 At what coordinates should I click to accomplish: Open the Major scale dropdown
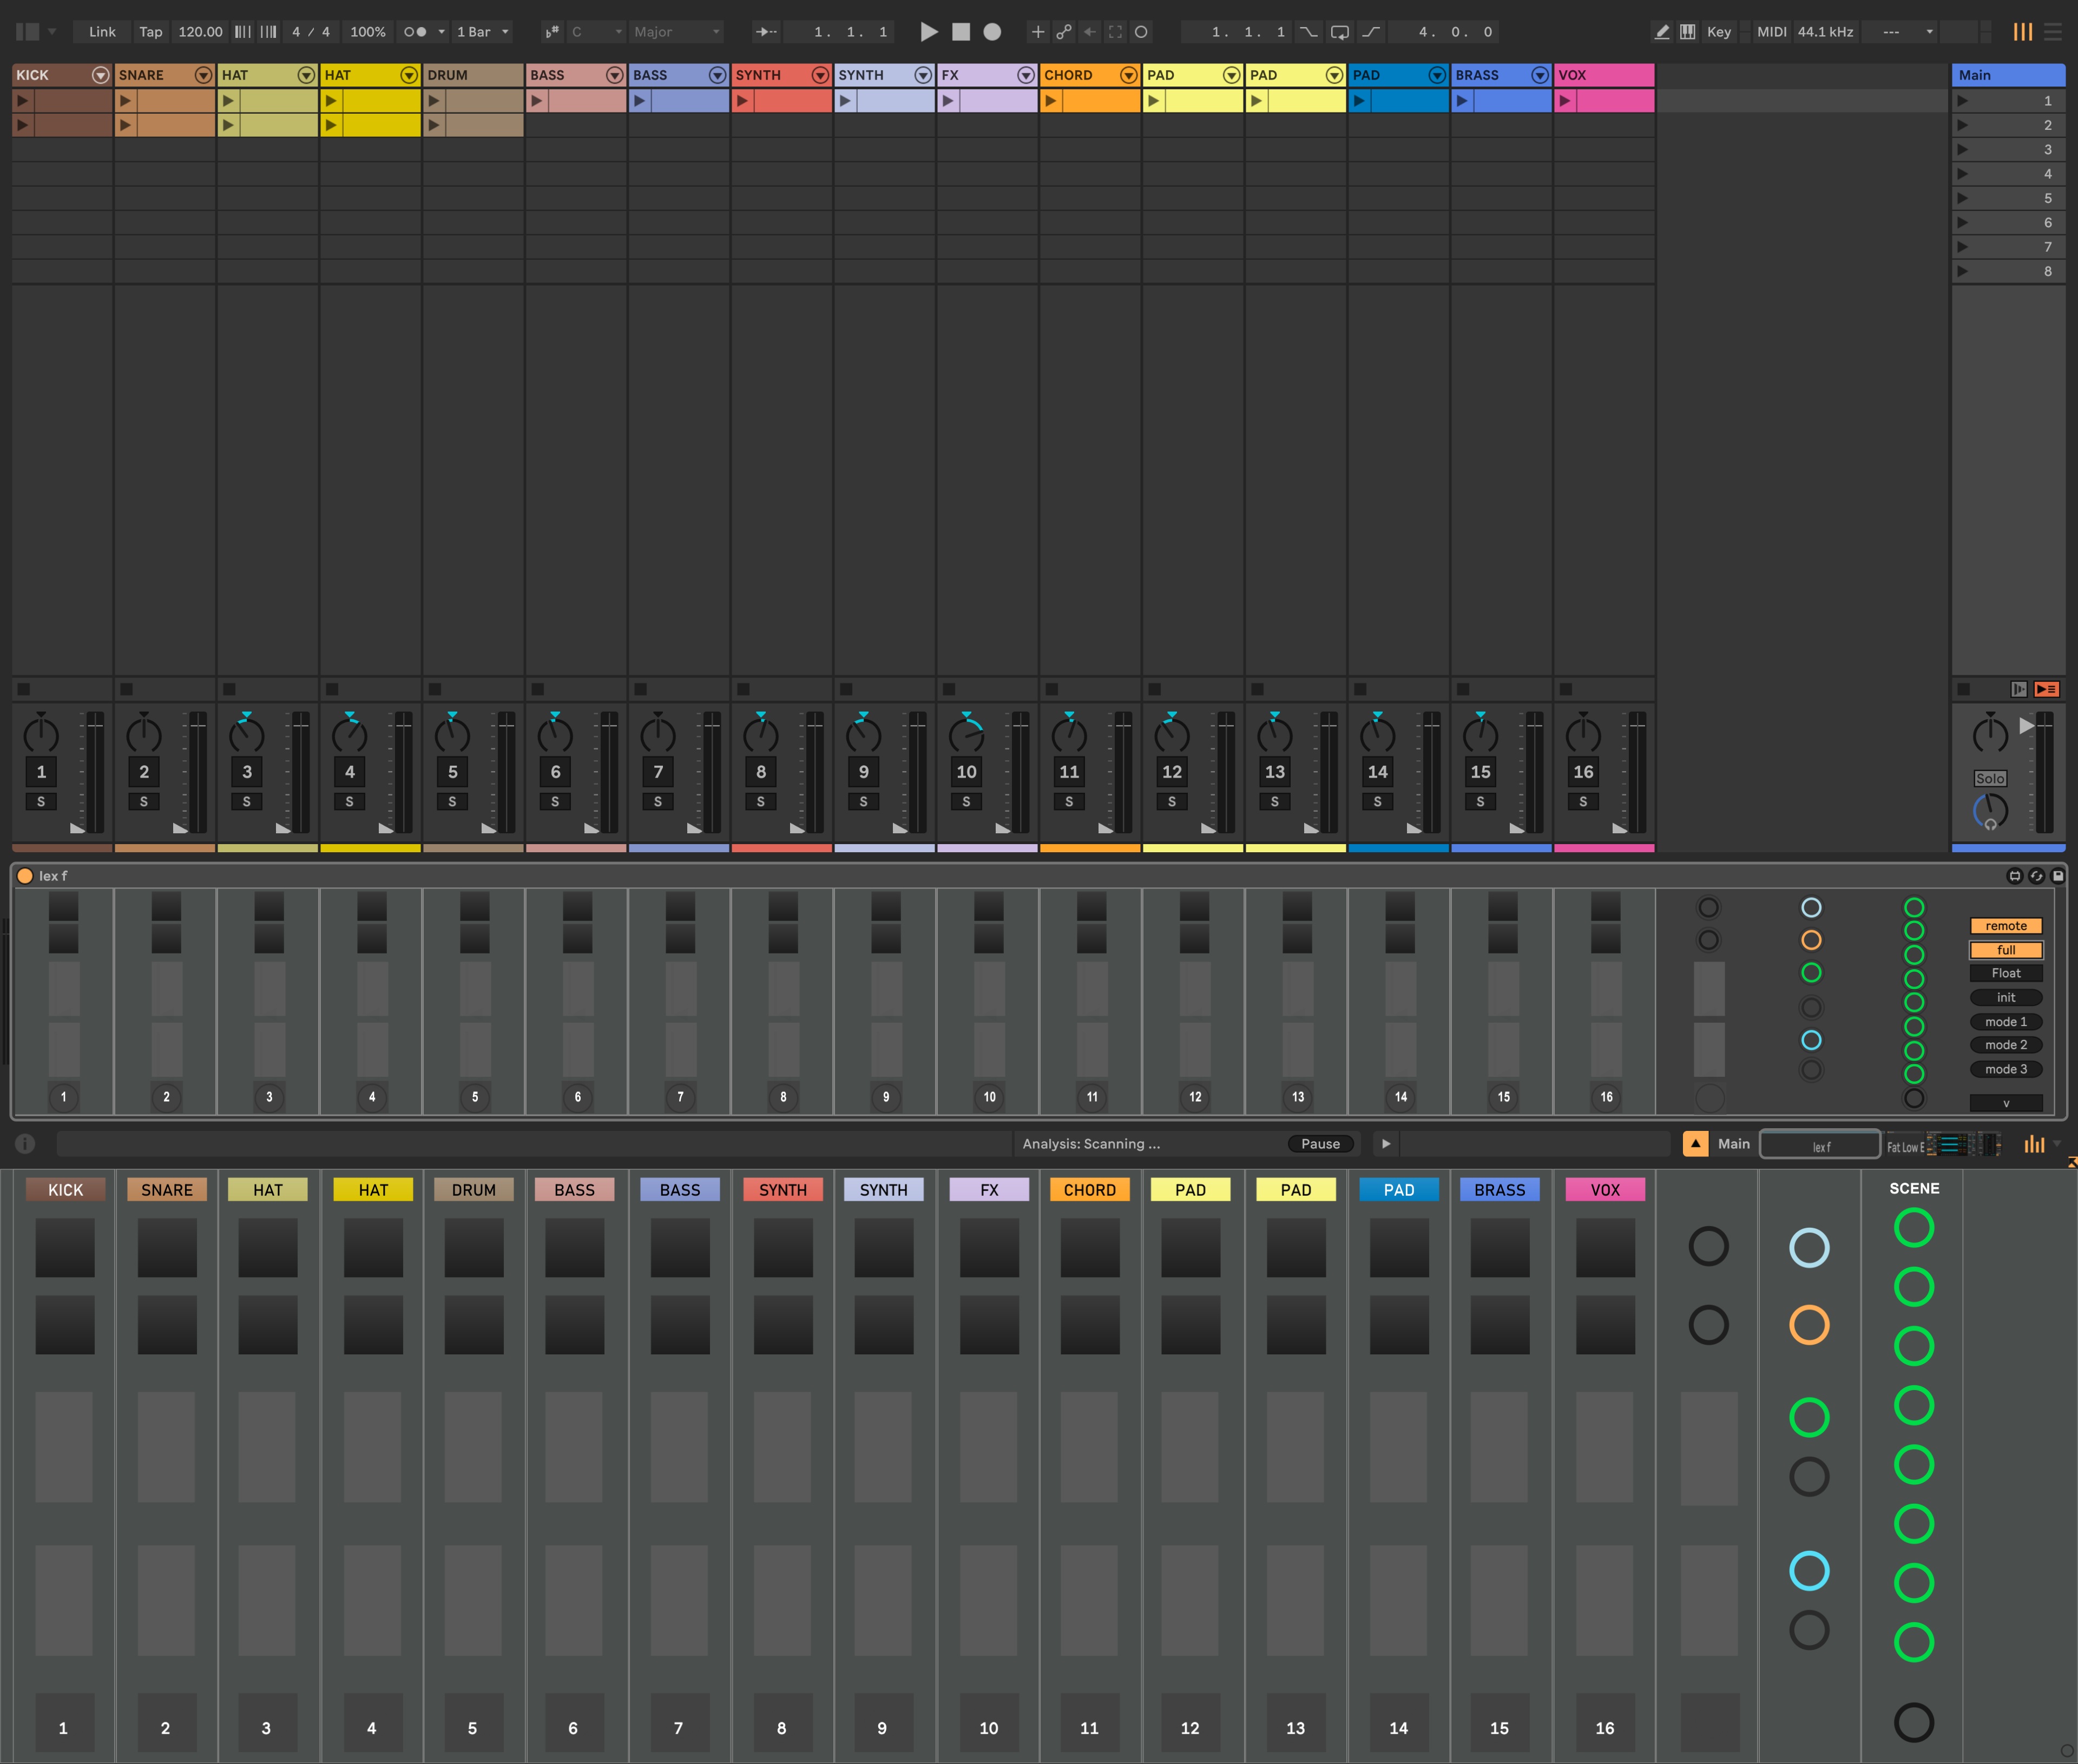(x=677, y=32)
